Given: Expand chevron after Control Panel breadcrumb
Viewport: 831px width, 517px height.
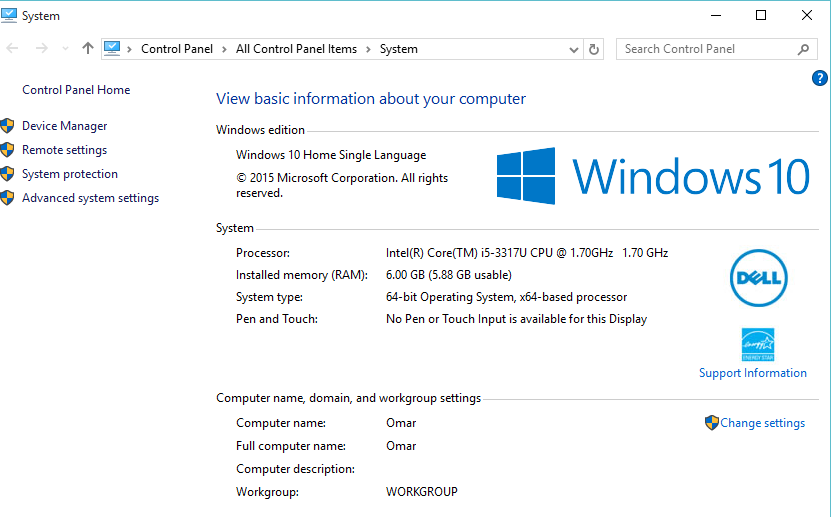Looking at the screenshot, I should pyautogui.click(x=224, y=49).
